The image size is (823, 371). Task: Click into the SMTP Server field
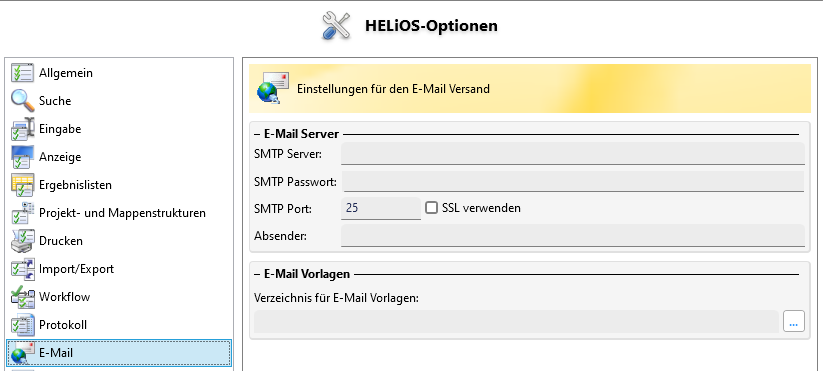pyautogui.click(x=573, y=154)
